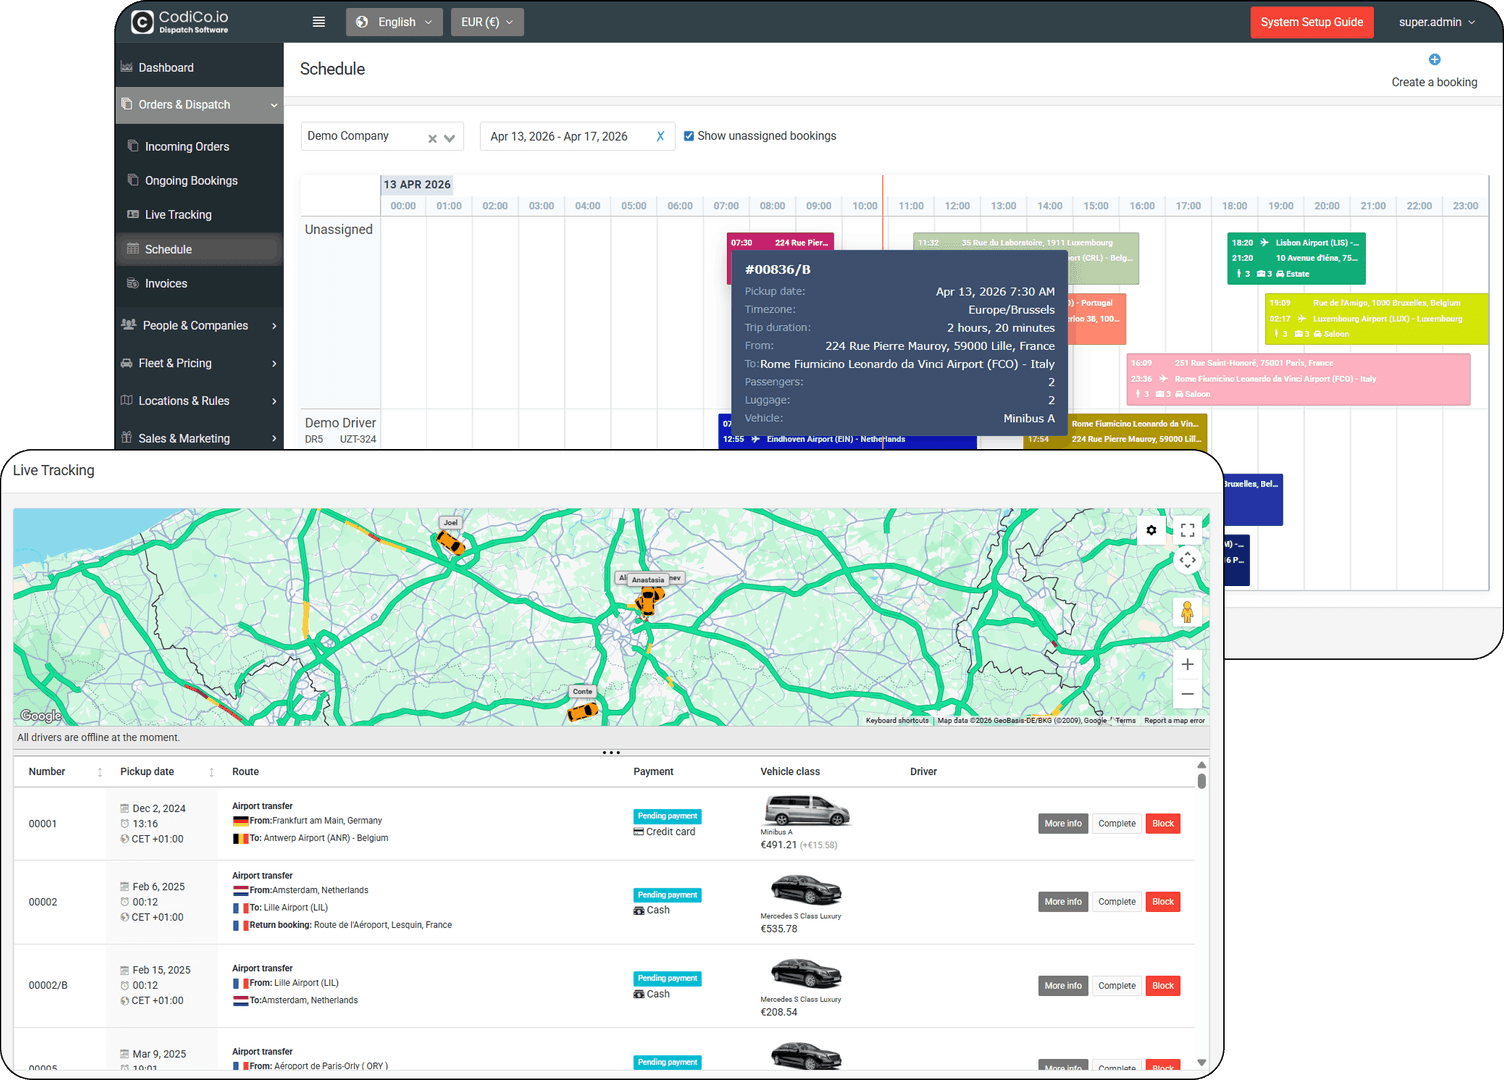
Task: Expand Sales & Marketing submenu
Action: pyautogui.click(x=274, y=438)
